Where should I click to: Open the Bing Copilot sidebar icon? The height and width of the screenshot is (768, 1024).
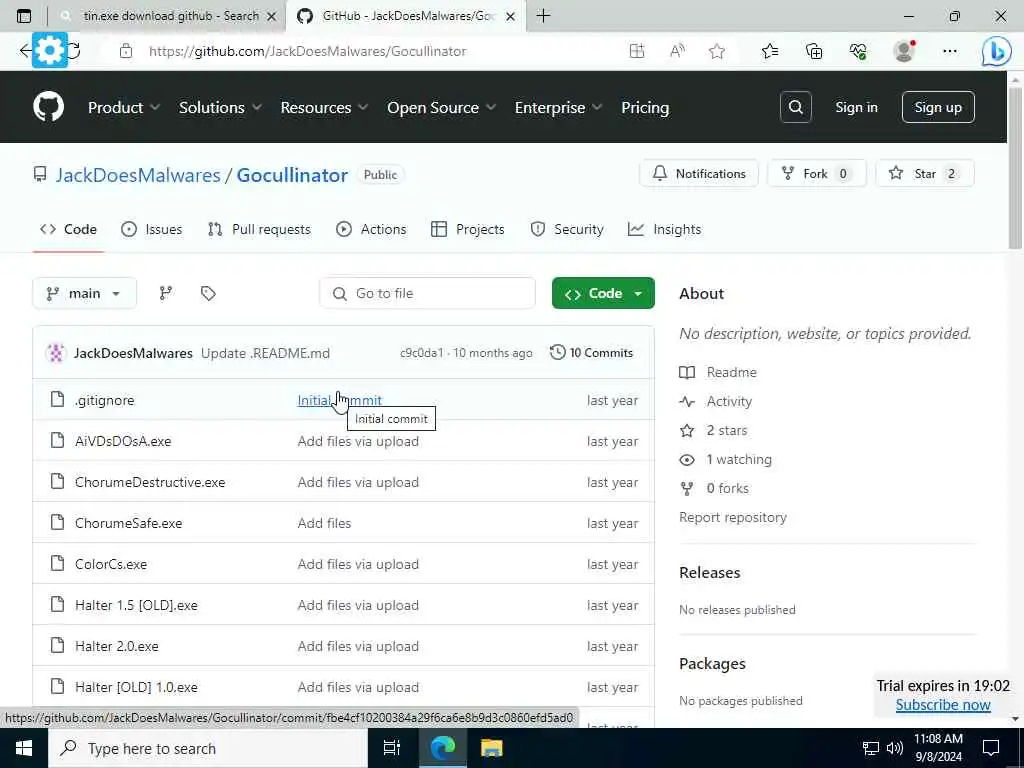click(x=997, y=51)
